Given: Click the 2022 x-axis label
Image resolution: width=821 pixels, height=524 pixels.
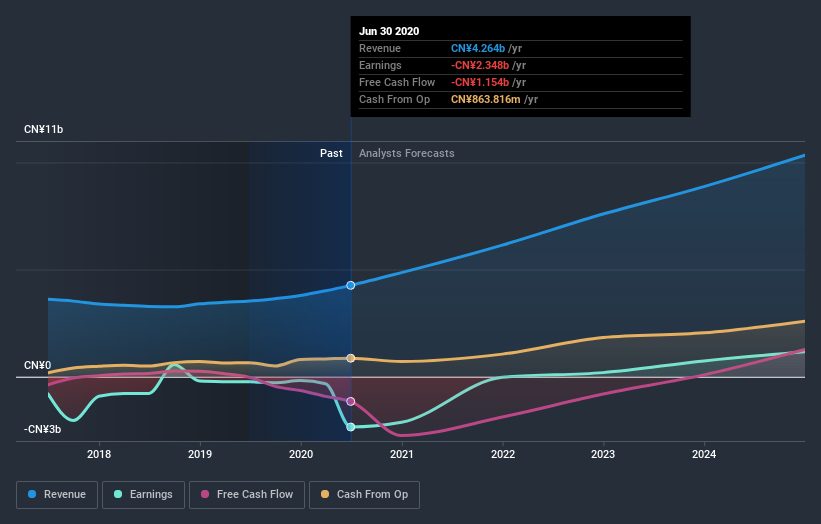Looking at the screenshot, I should pyautogui.click(x=503, y=454).
